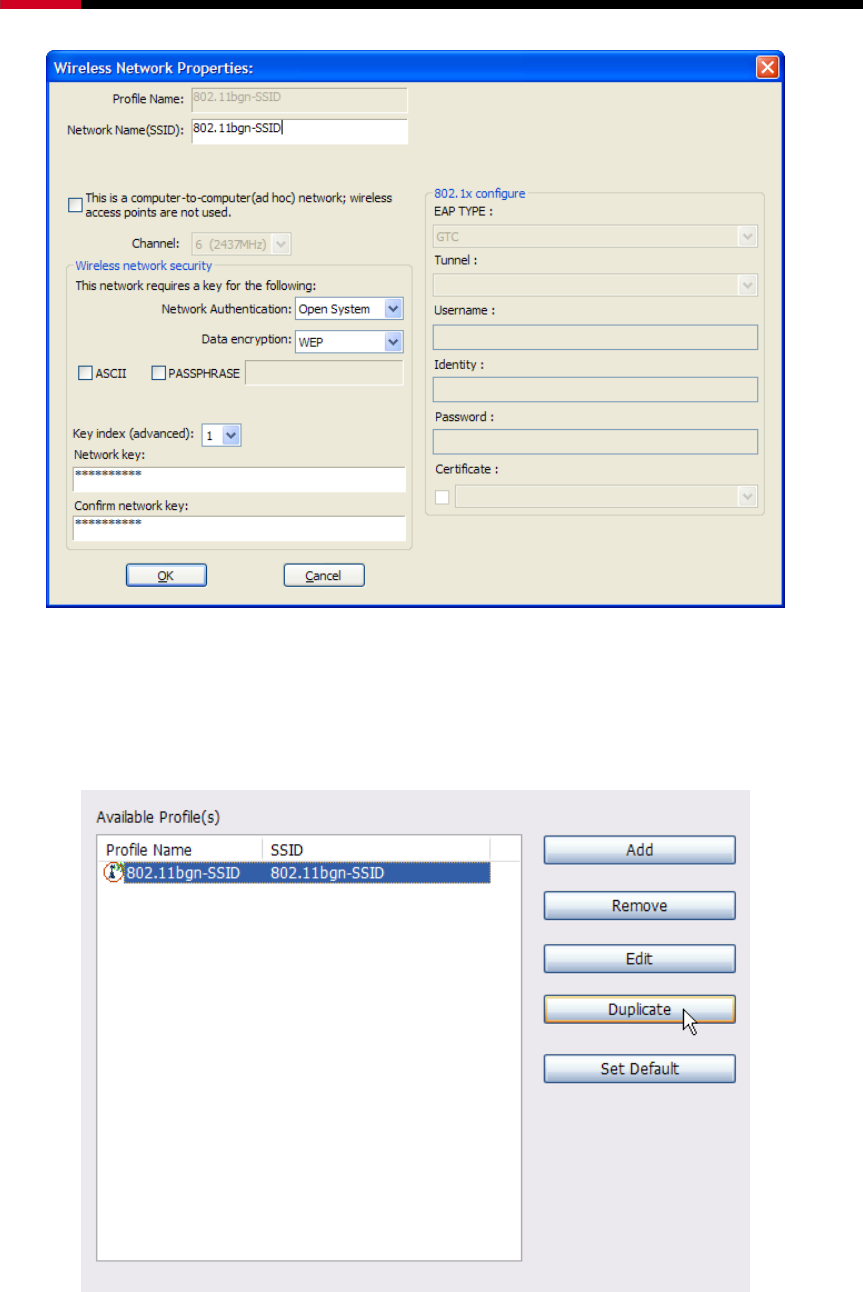Open the Certificate dropdown

(x=747, y=496)
